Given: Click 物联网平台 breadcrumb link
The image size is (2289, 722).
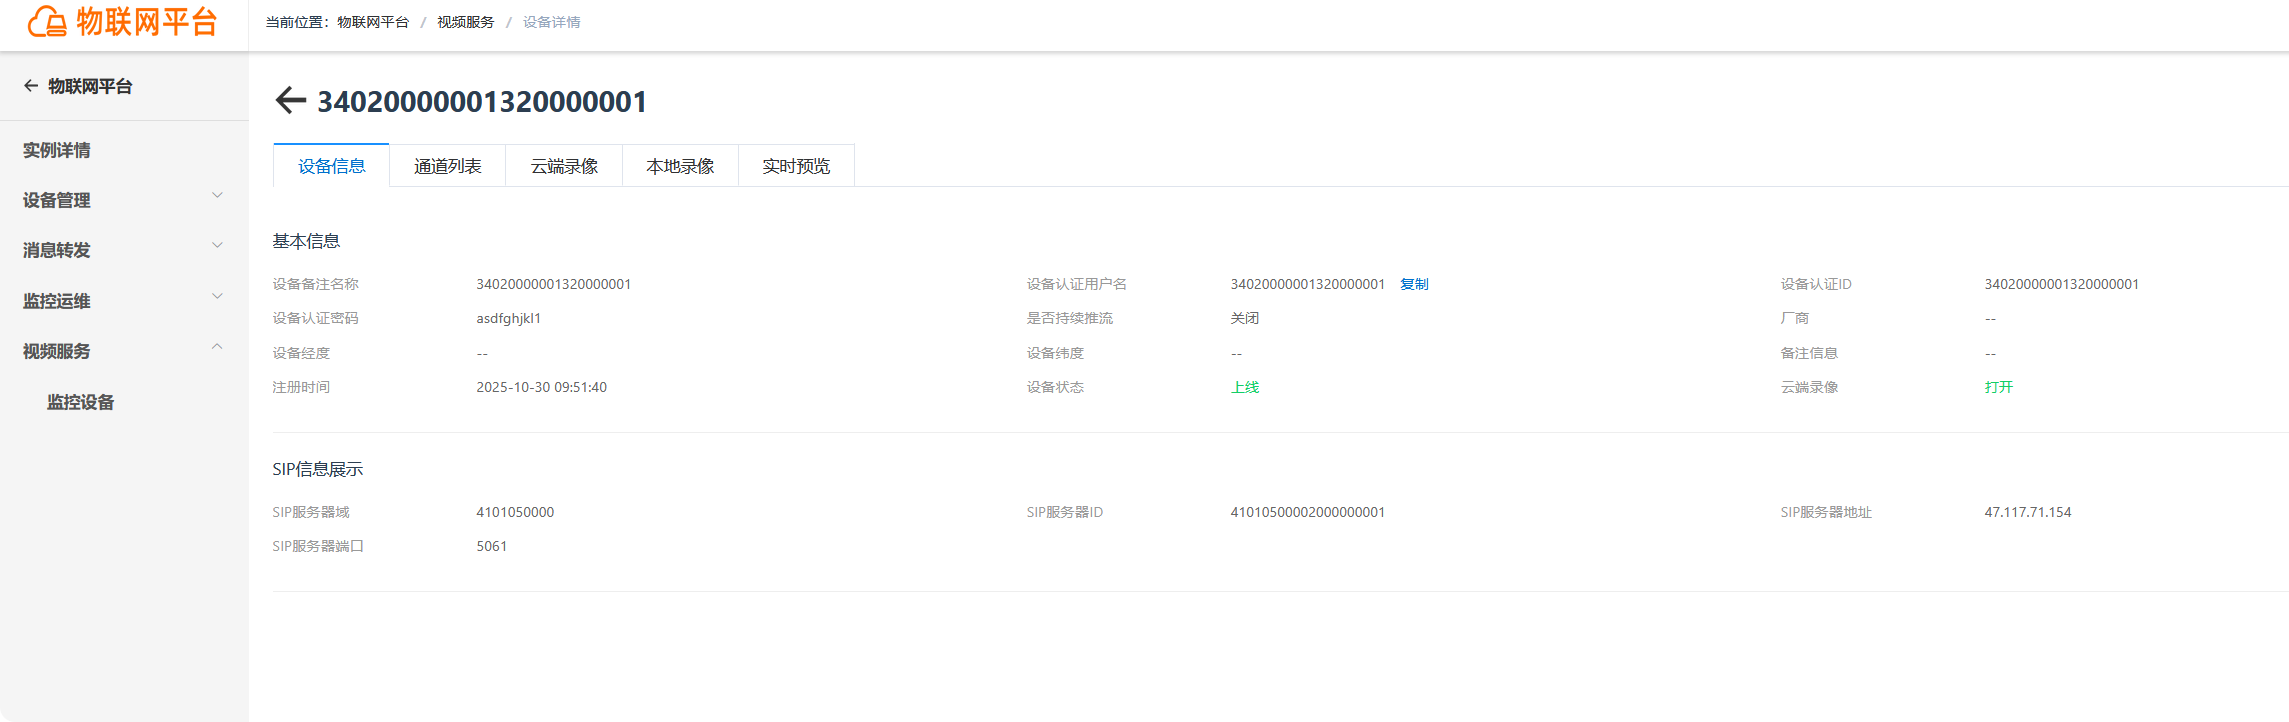Looking at the screenshot, I should click(x=373, y=22).
